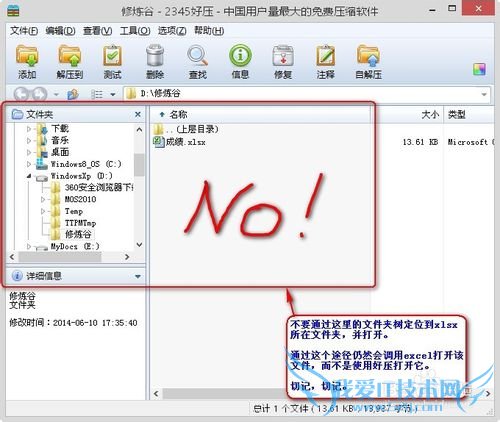Image resolution: width=500 pixels, height=422 pixels.
Task: Expand the MyDocs (E:) drive node
Action: coord(29,247)
